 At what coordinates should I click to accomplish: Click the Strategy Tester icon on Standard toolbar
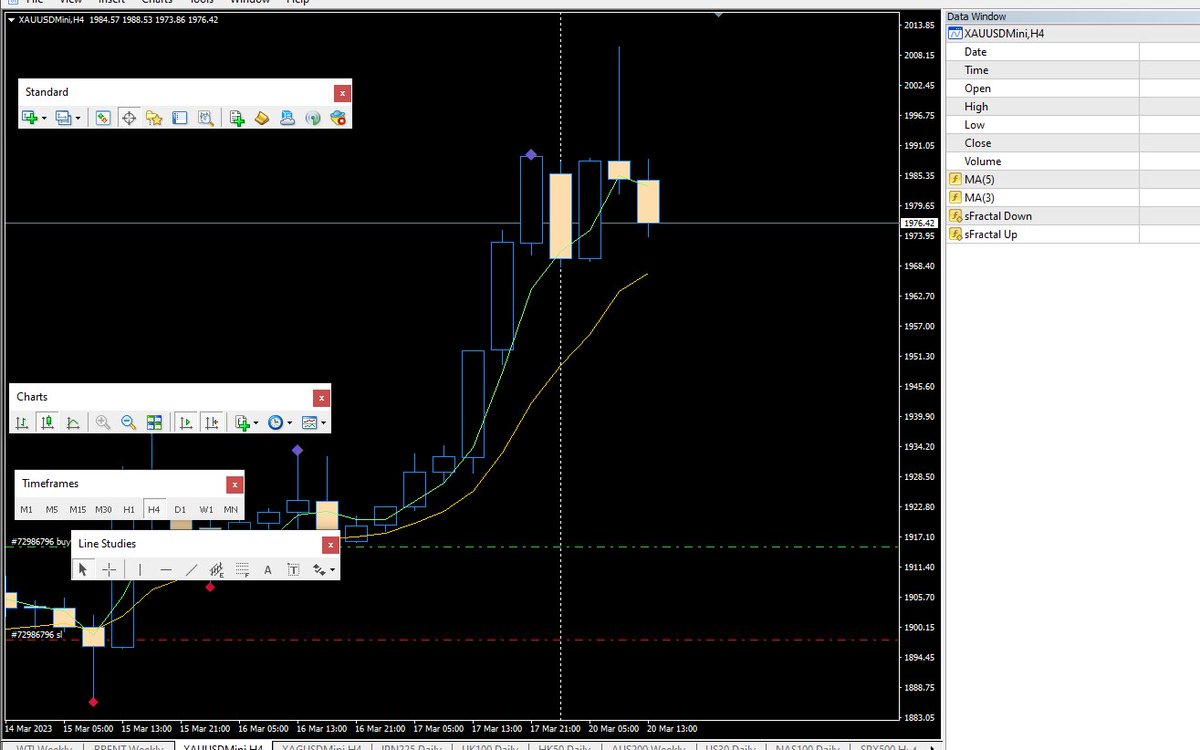point(206,118)
